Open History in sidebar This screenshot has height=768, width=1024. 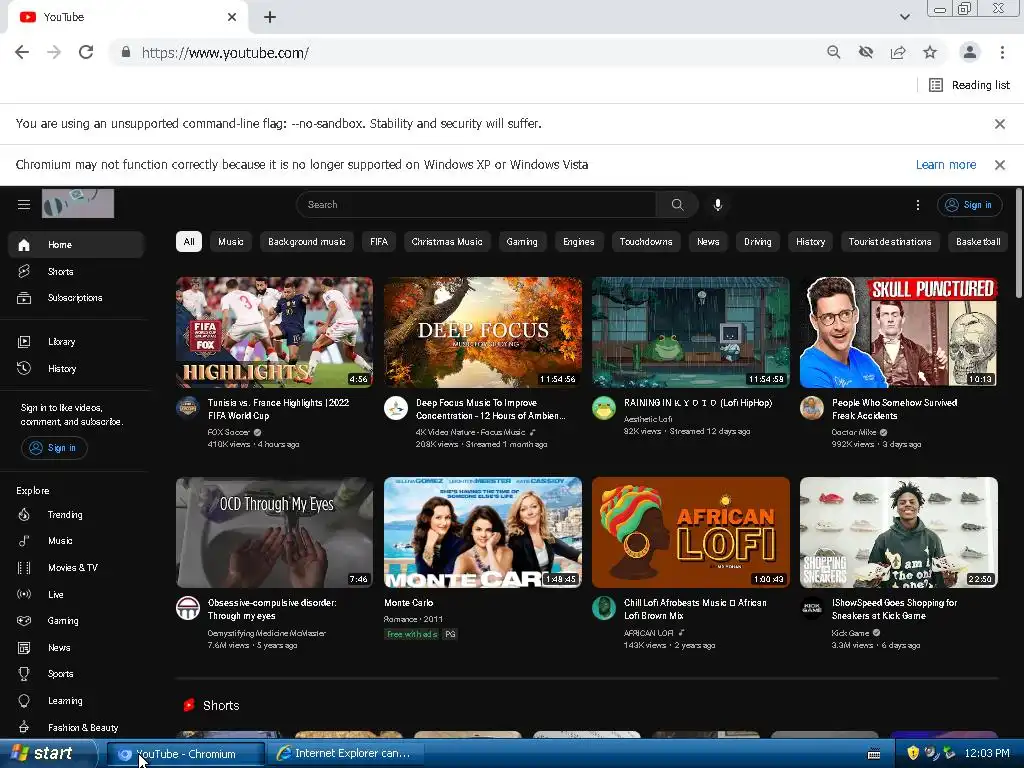(x=76, y=368)
